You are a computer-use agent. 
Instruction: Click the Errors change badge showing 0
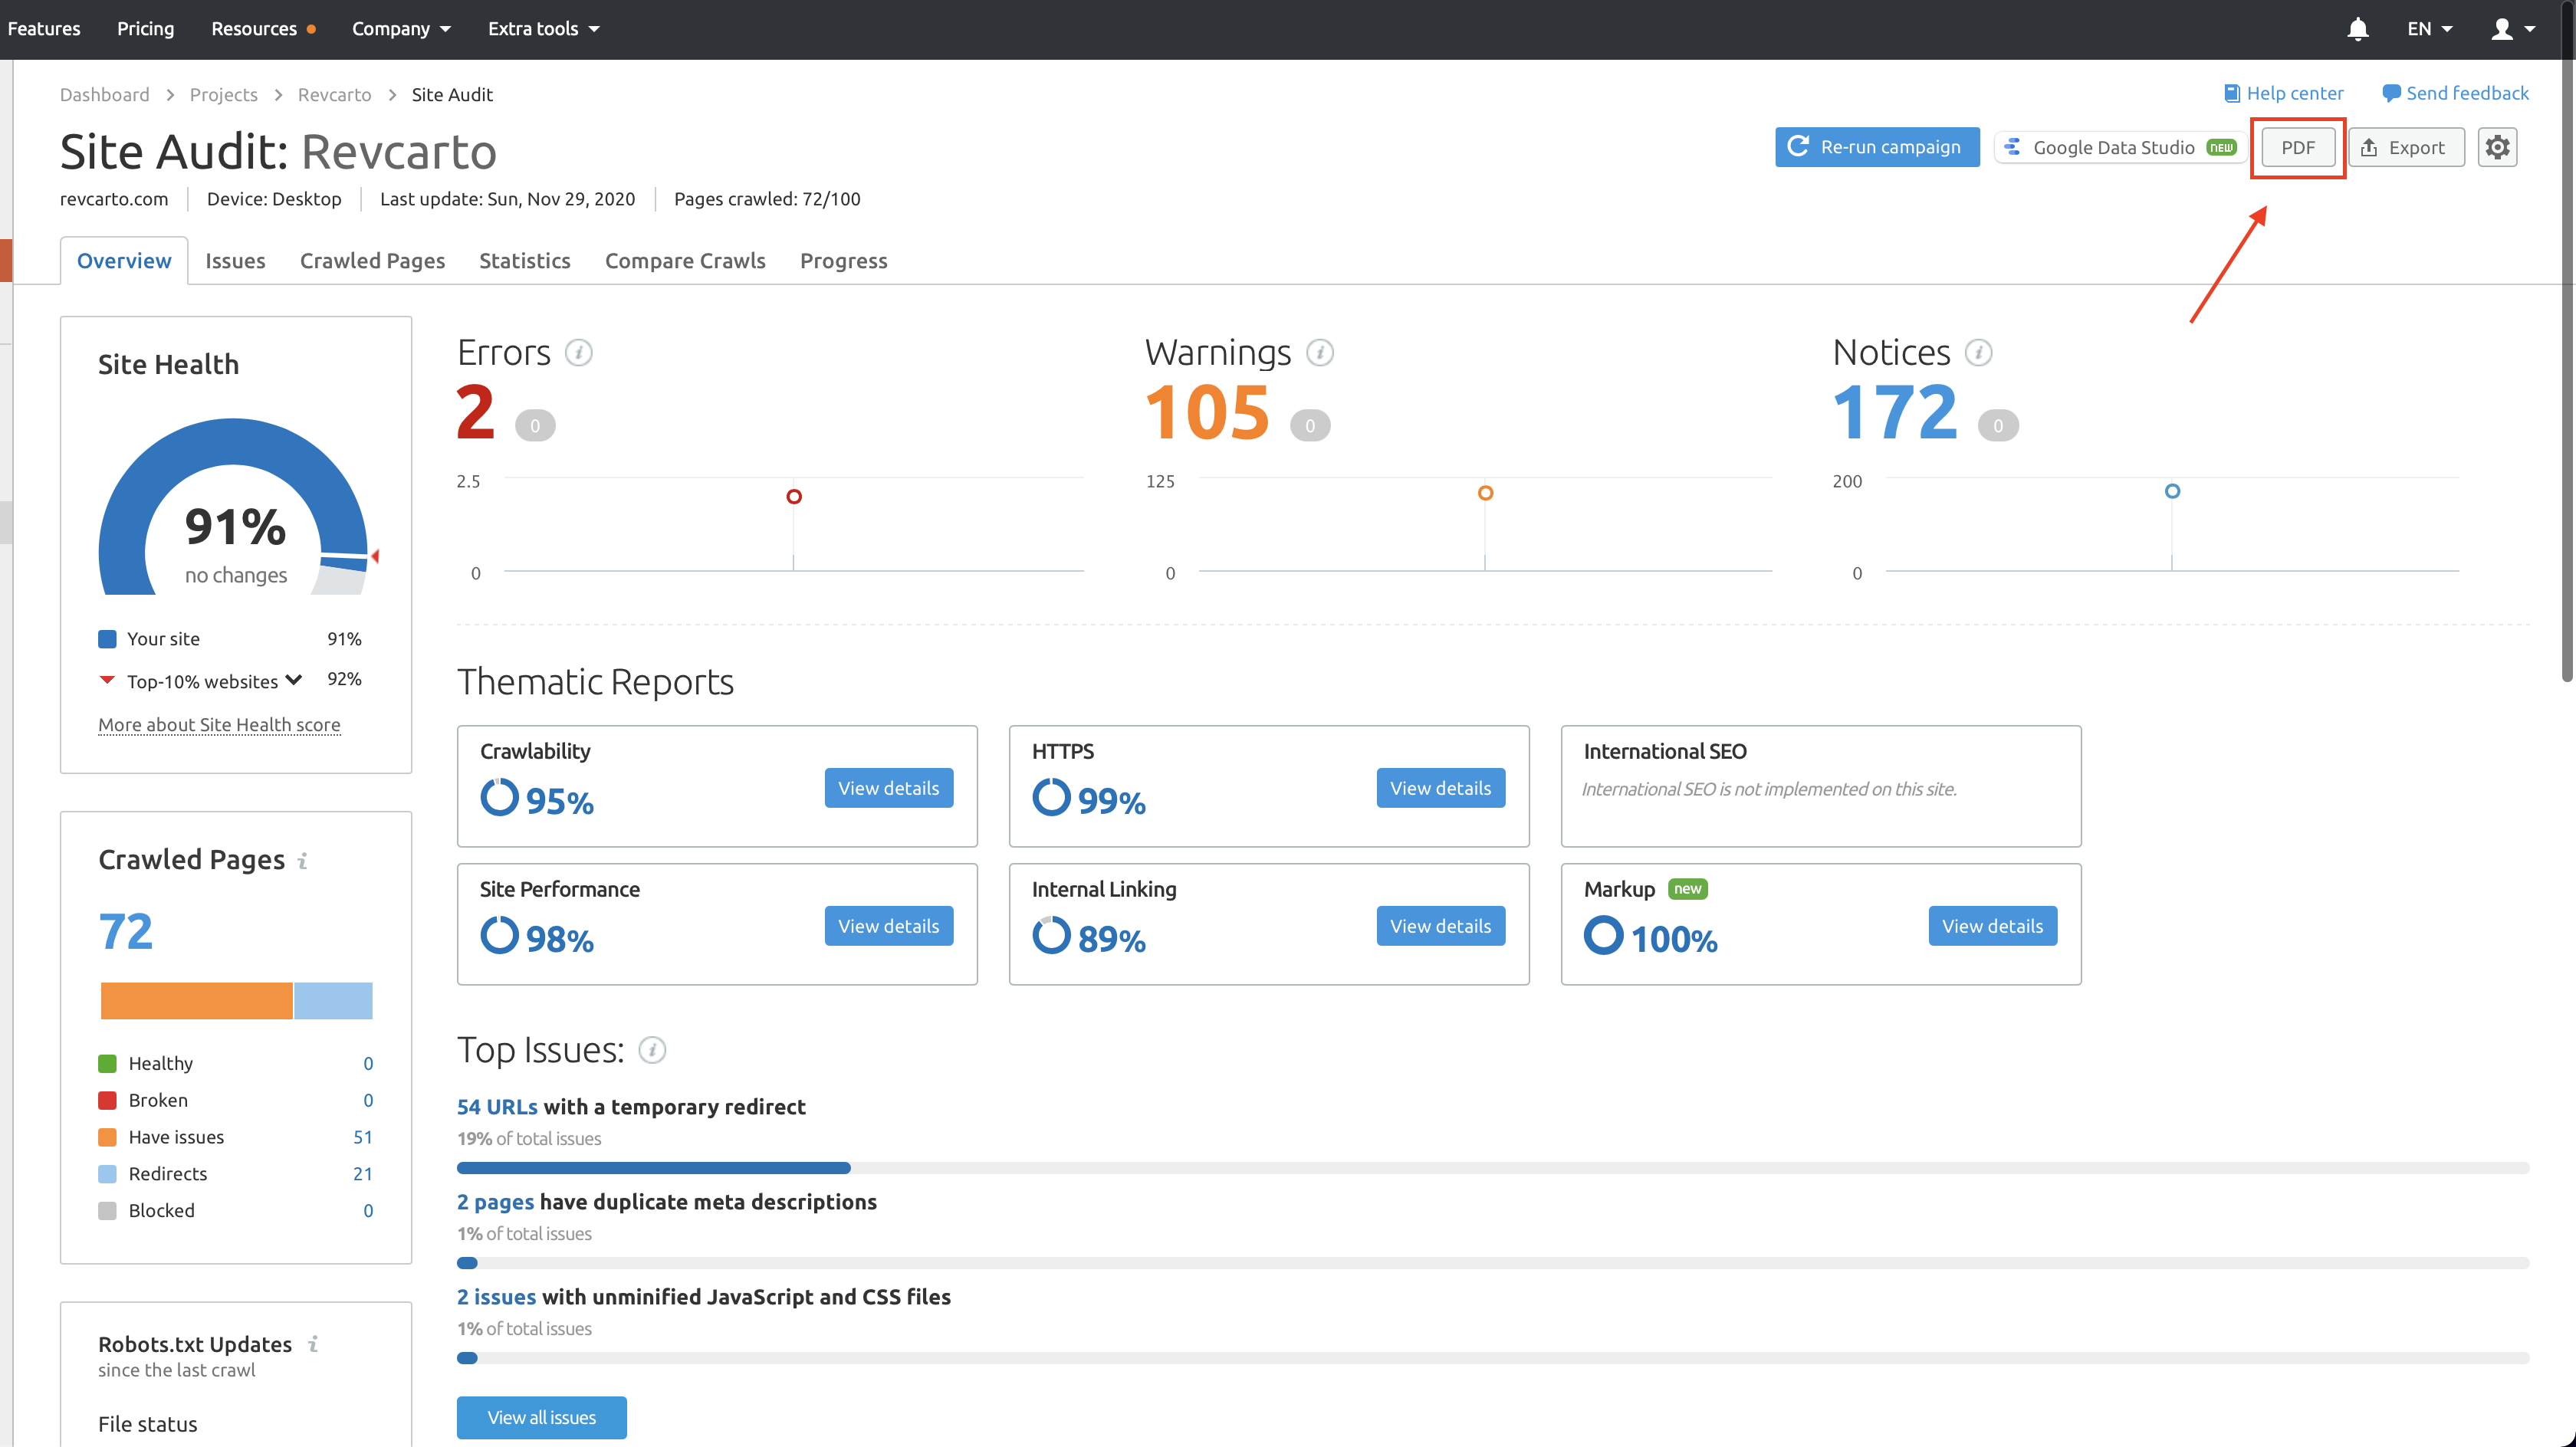535,426
